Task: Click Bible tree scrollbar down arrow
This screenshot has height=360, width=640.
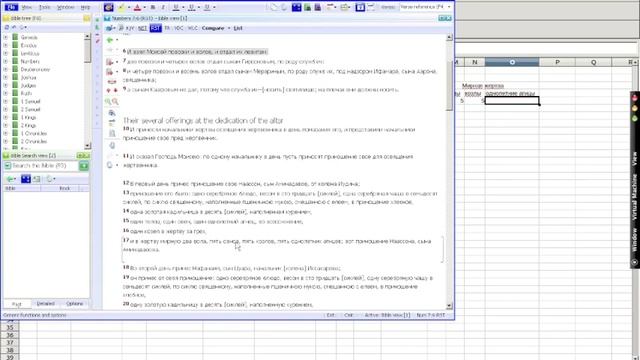Action: 87,146
